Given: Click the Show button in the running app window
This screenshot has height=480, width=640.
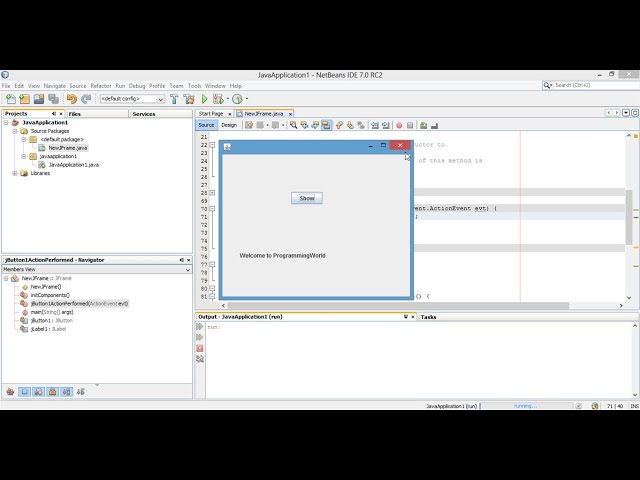Looking at the screenshot, I should [x=307, y=198].
